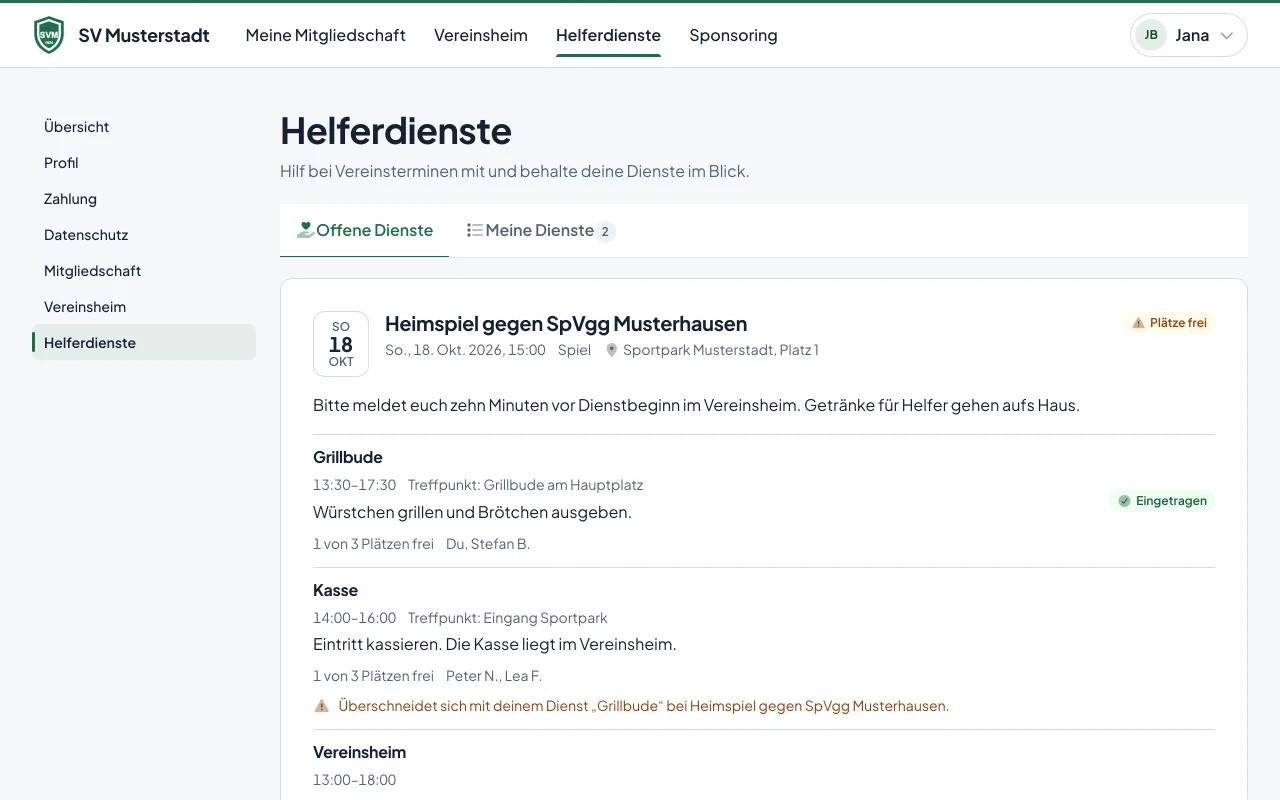Click the location pin icon beside Sportpark Musterstadt

[612, 350]
